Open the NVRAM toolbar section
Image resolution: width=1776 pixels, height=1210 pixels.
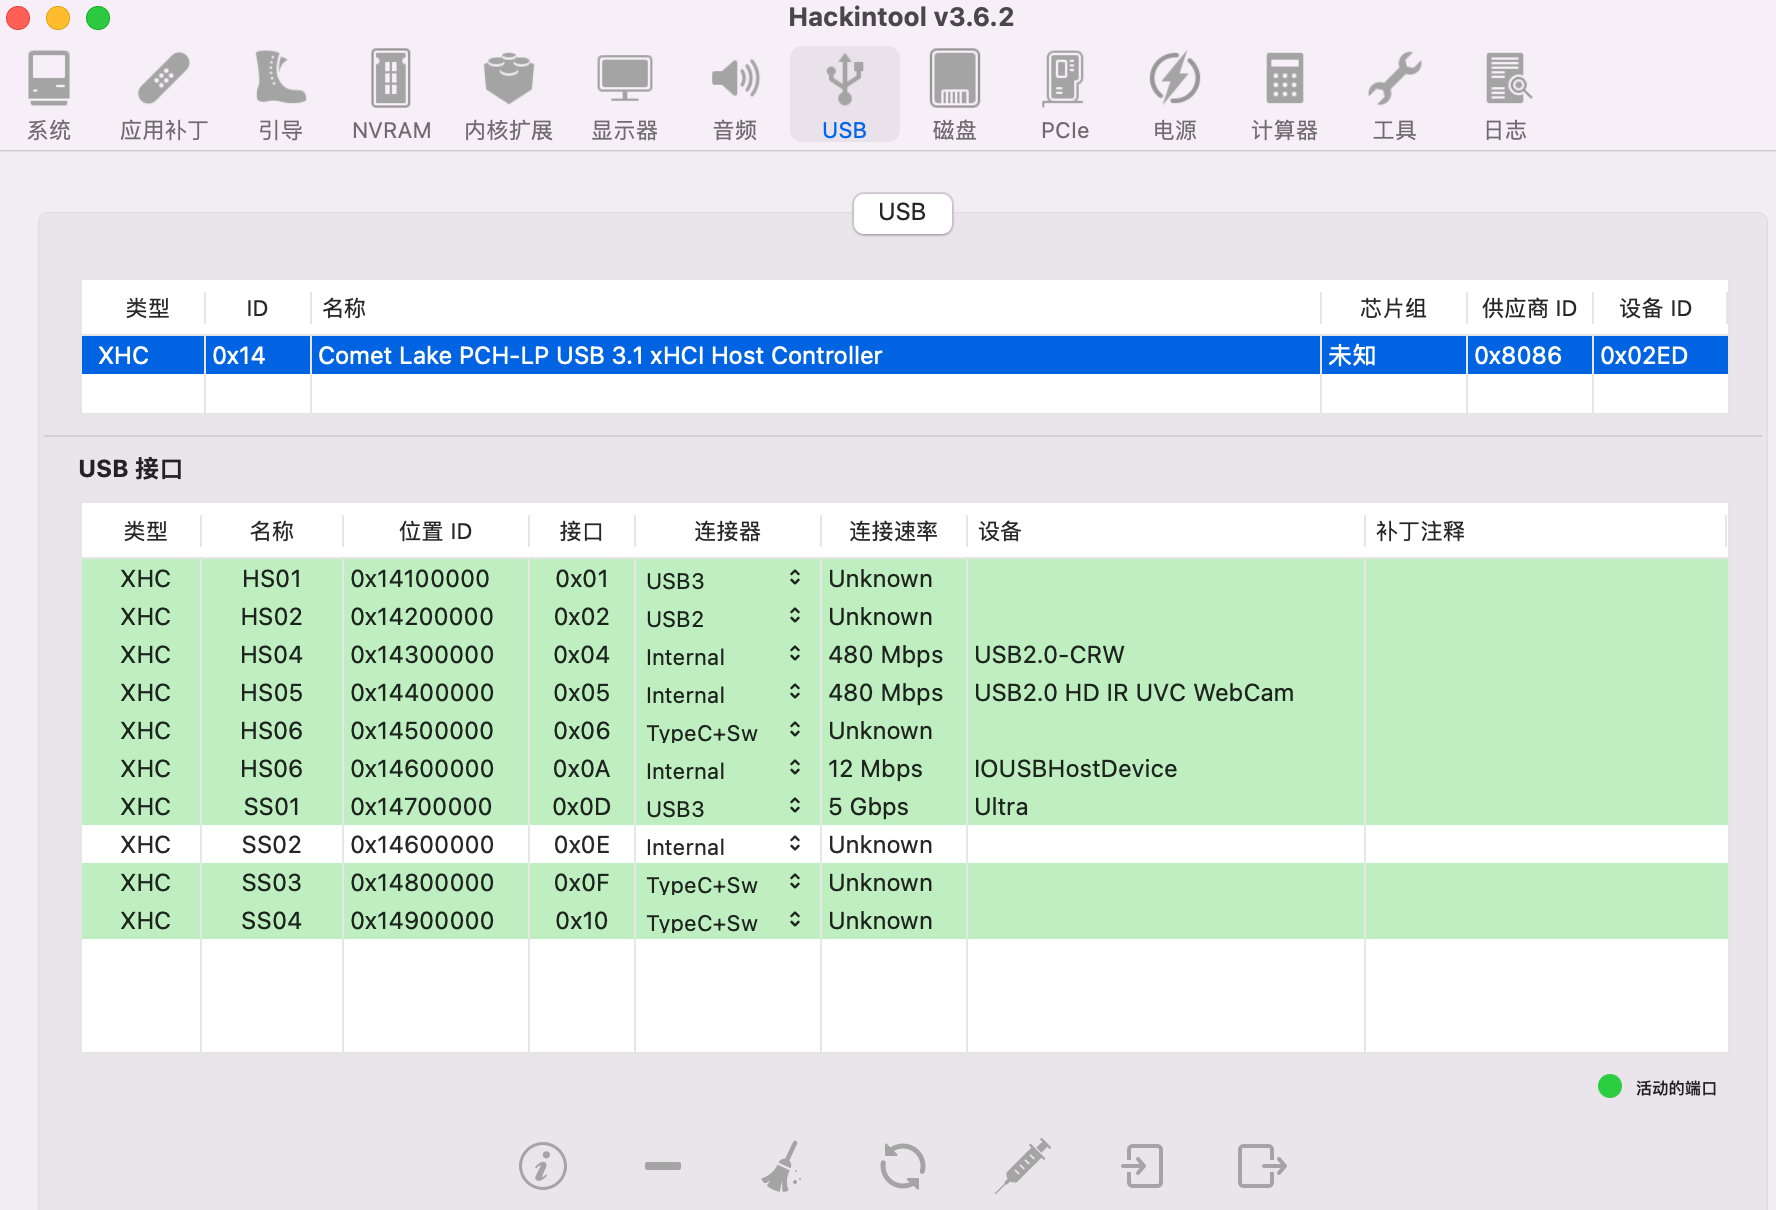coord(391,95)
